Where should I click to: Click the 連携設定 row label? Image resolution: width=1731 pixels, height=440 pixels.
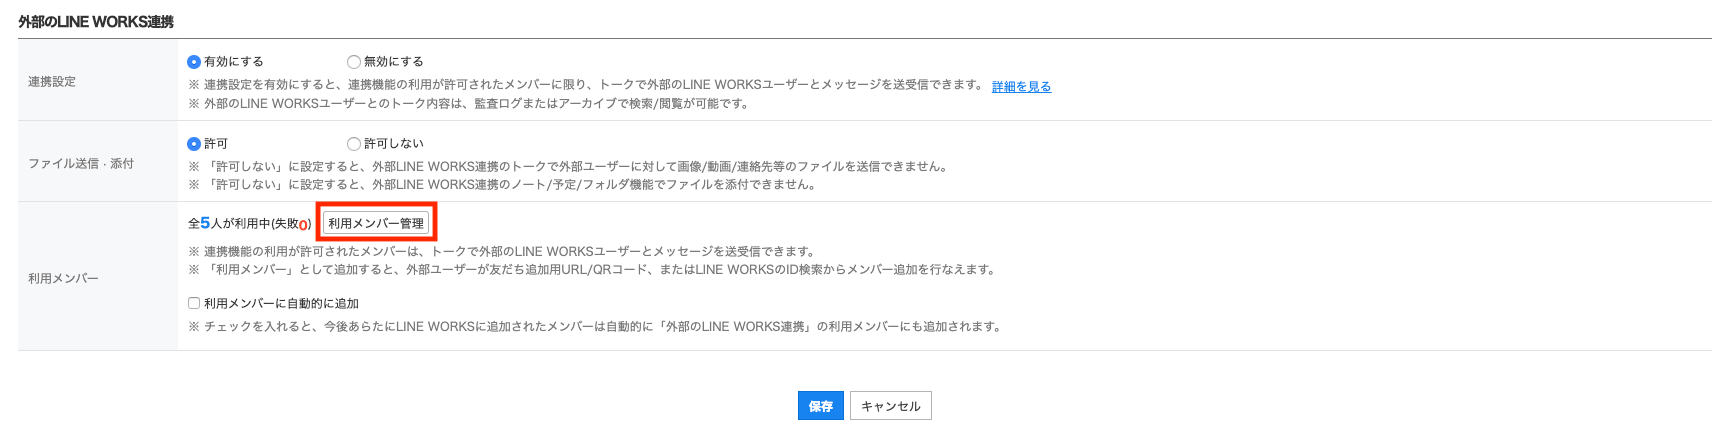52,82
